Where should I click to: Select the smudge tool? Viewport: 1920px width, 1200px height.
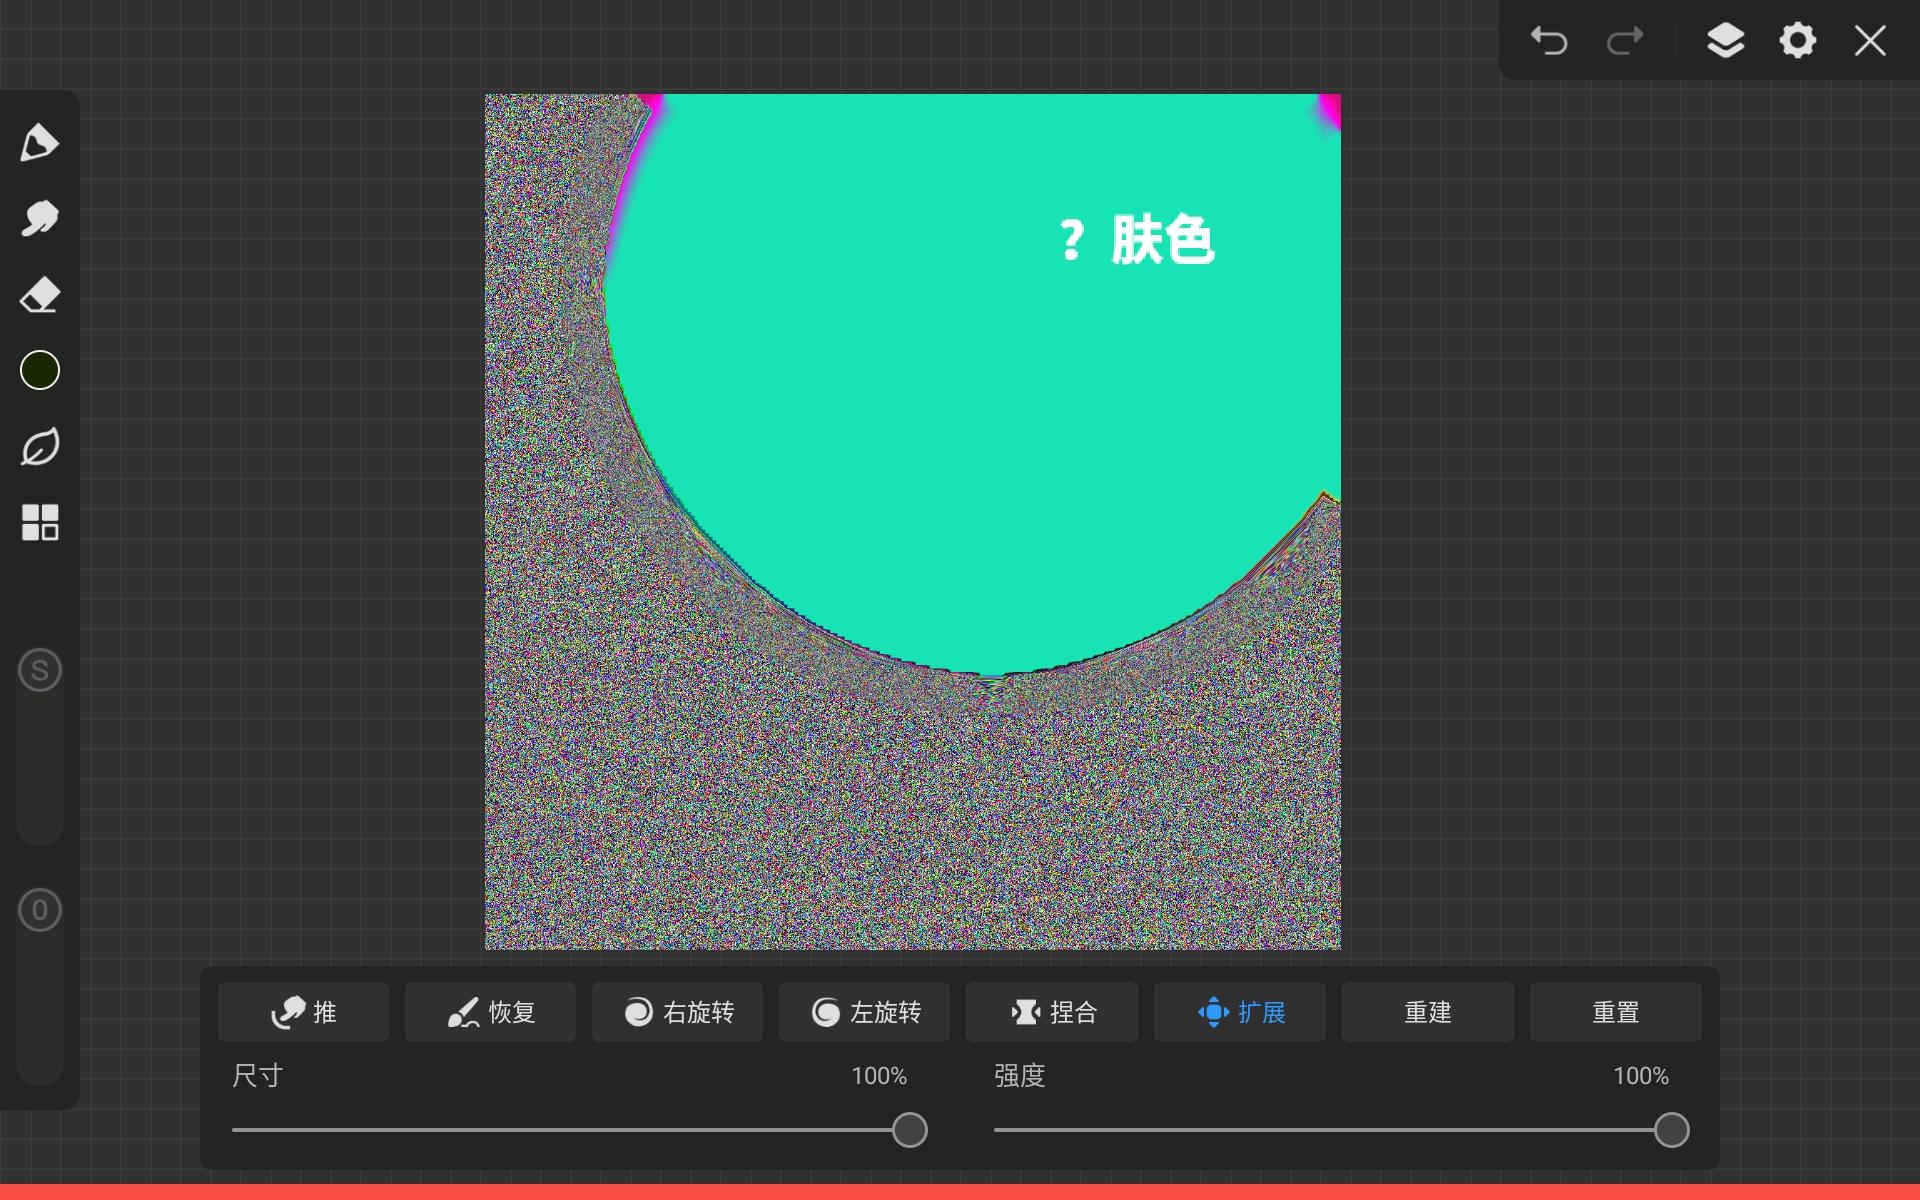[40, 219]
